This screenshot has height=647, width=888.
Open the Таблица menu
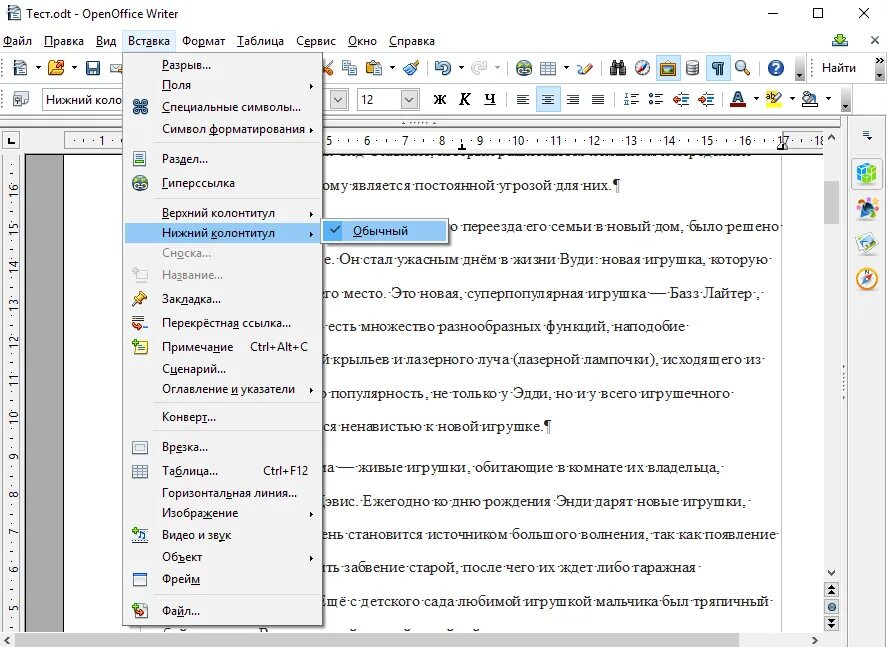[x=260, y=41]
